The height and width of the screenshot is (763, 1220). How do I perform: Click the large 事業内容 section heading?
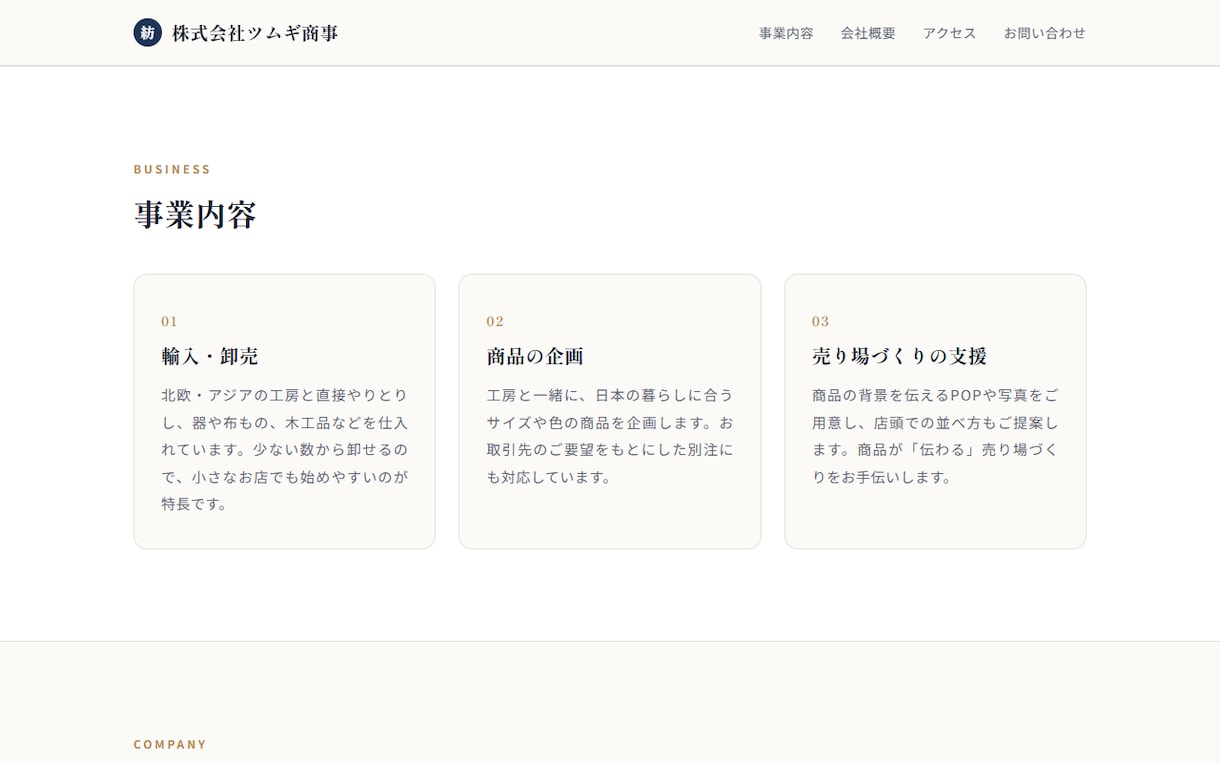pos(195,215)
